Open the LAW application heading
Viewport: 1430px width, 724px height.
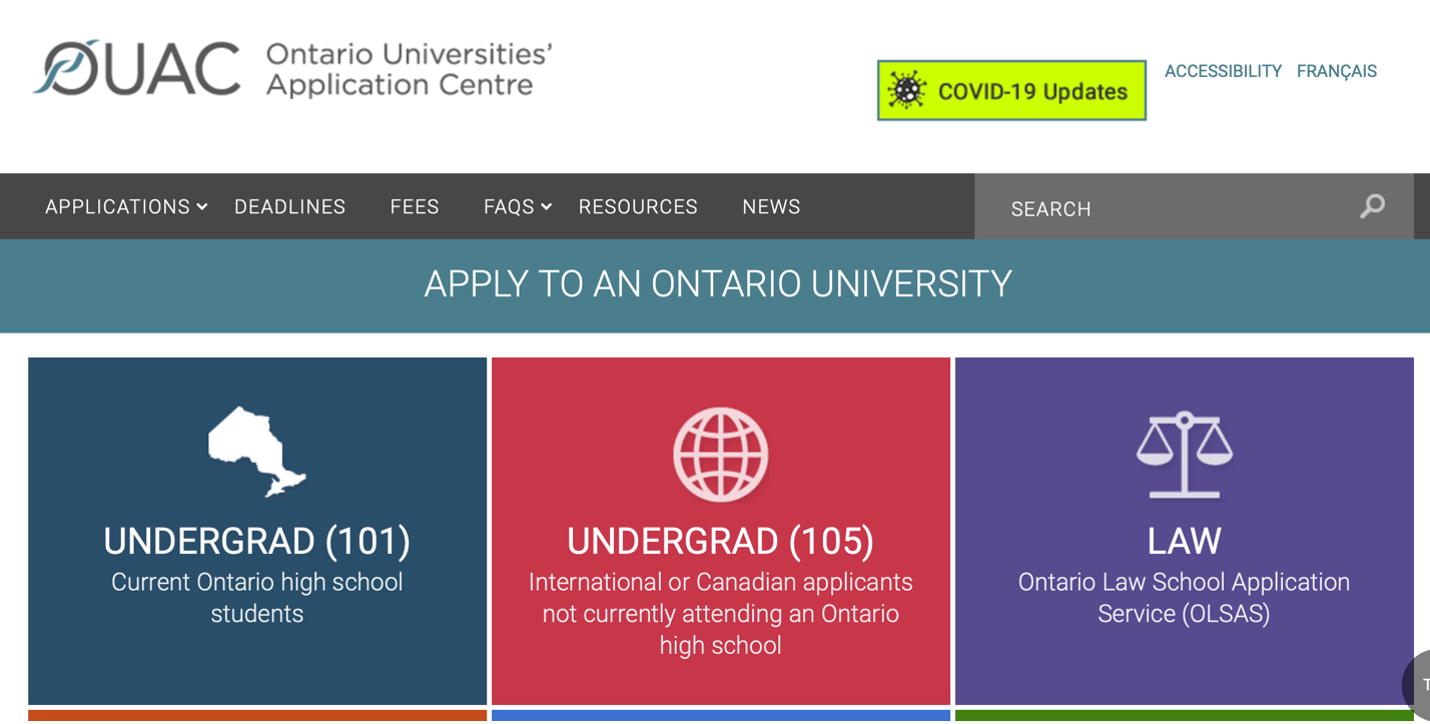pyautogui.click(x=1184, y=541)
